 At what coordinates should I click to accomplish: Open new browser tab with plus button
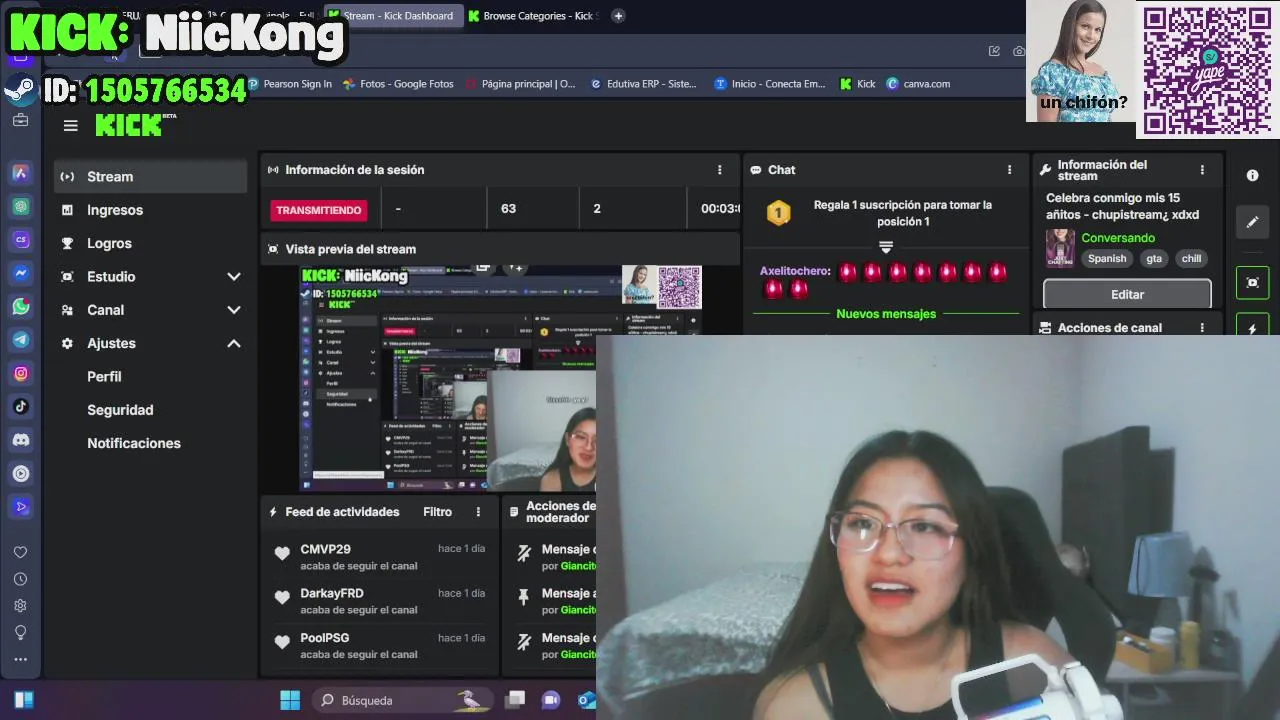[618, 15]
